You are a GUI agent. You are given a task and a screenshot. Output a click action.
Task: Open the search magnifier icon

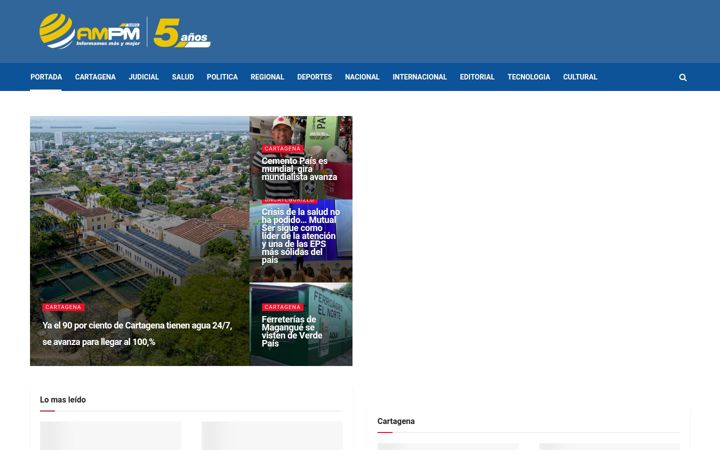click(683, 78)
